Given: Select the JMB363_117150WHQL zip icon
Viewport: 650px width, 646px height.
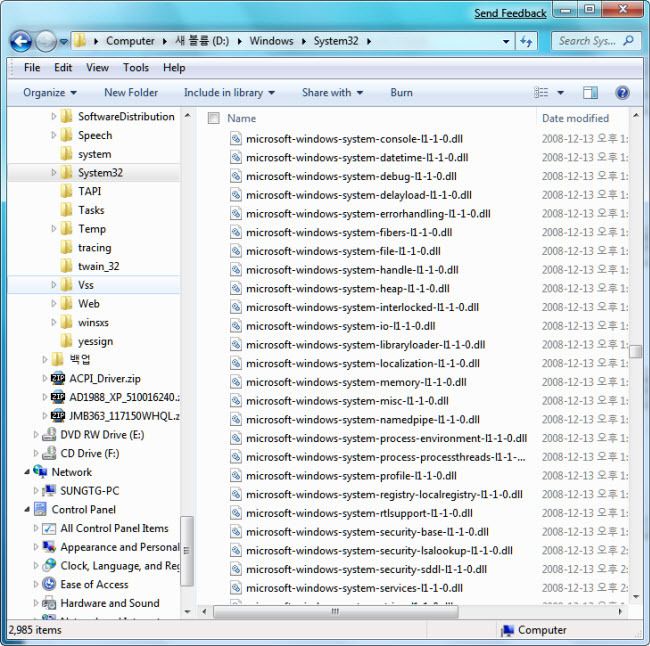Looking at the screenshot, I should point(58,416).
